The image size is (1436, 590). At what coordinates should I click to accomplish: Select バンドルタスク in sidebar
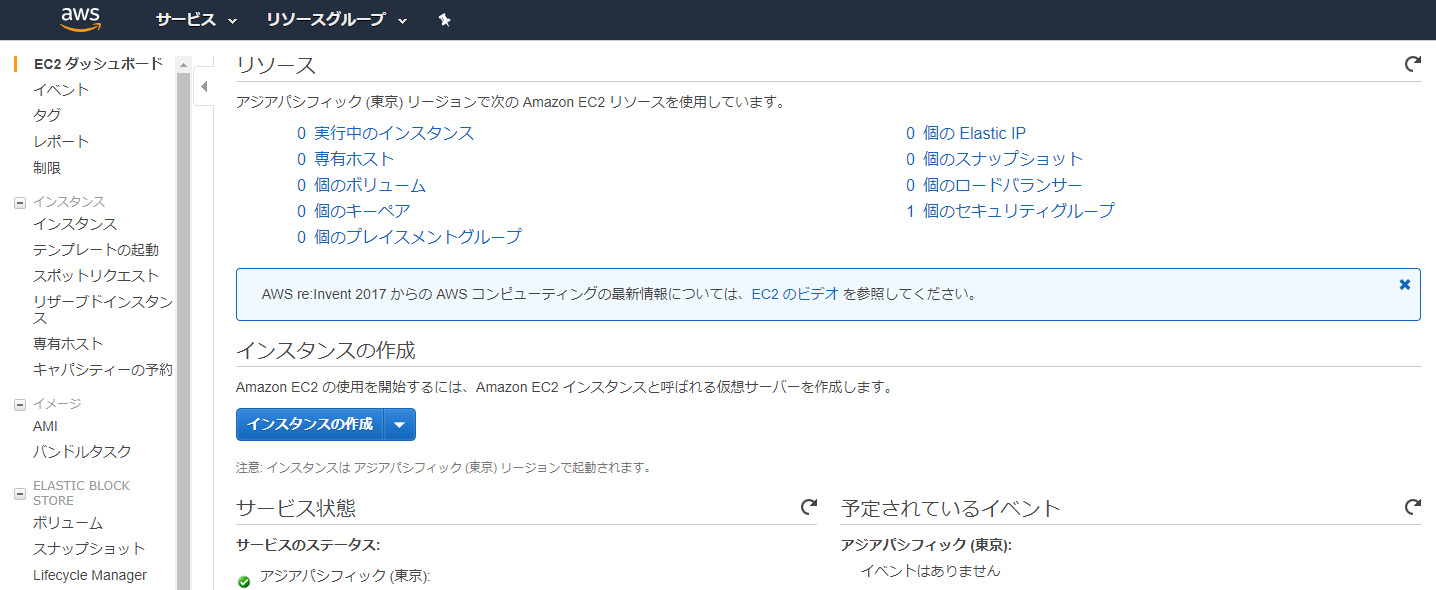point(82,452)
